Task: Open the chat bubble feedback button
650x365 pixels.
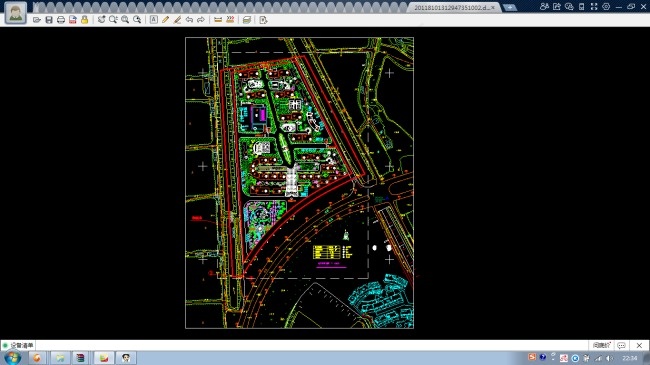Action: (x=621, y=345)
